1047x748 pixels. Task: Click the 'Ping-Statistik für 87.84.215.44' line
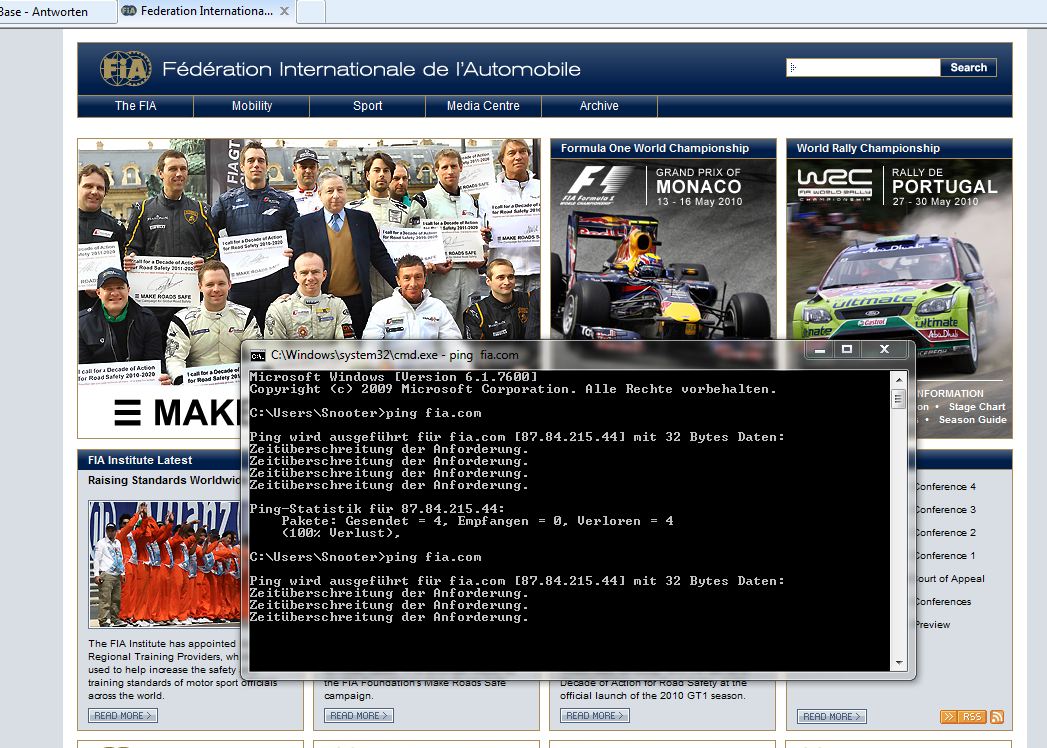[x=377, y=509]
